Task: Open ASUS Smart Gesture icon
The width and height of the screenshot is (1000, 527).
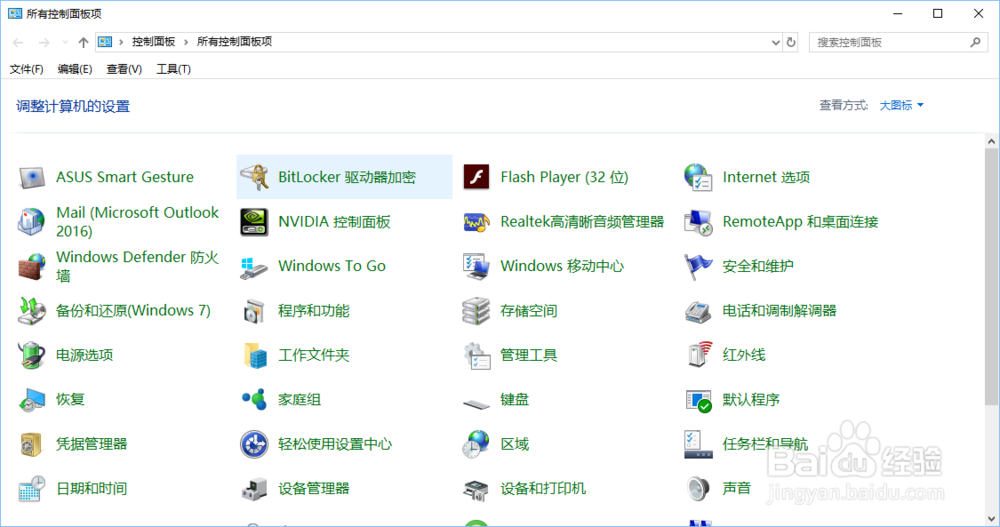Action: click(31, 177)
